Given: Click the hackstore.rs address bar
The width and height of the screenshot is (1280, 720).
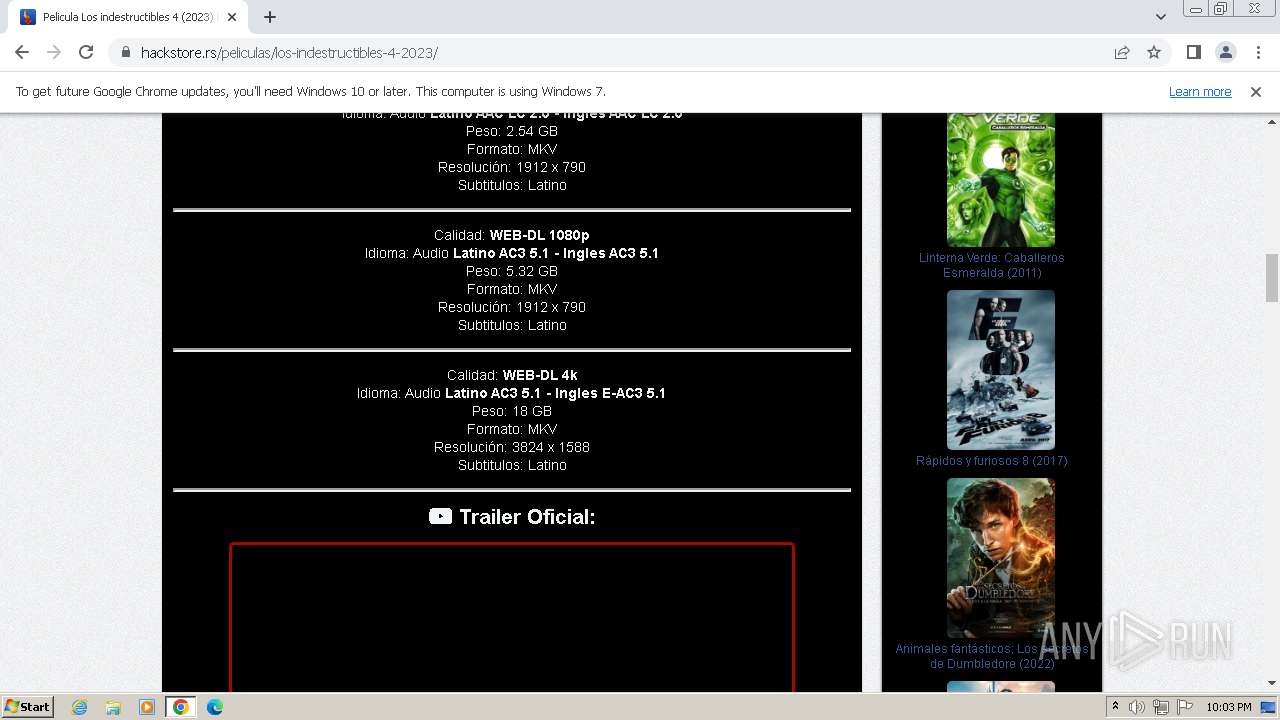Looking at the screenshot, I should [x=610, y=52].
